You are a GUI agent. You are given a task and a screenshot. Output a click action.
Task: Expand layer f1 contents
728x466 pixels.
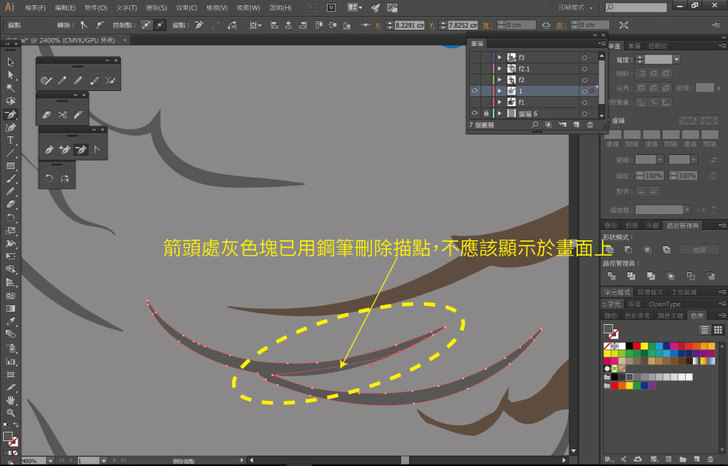tap(498, 102)
